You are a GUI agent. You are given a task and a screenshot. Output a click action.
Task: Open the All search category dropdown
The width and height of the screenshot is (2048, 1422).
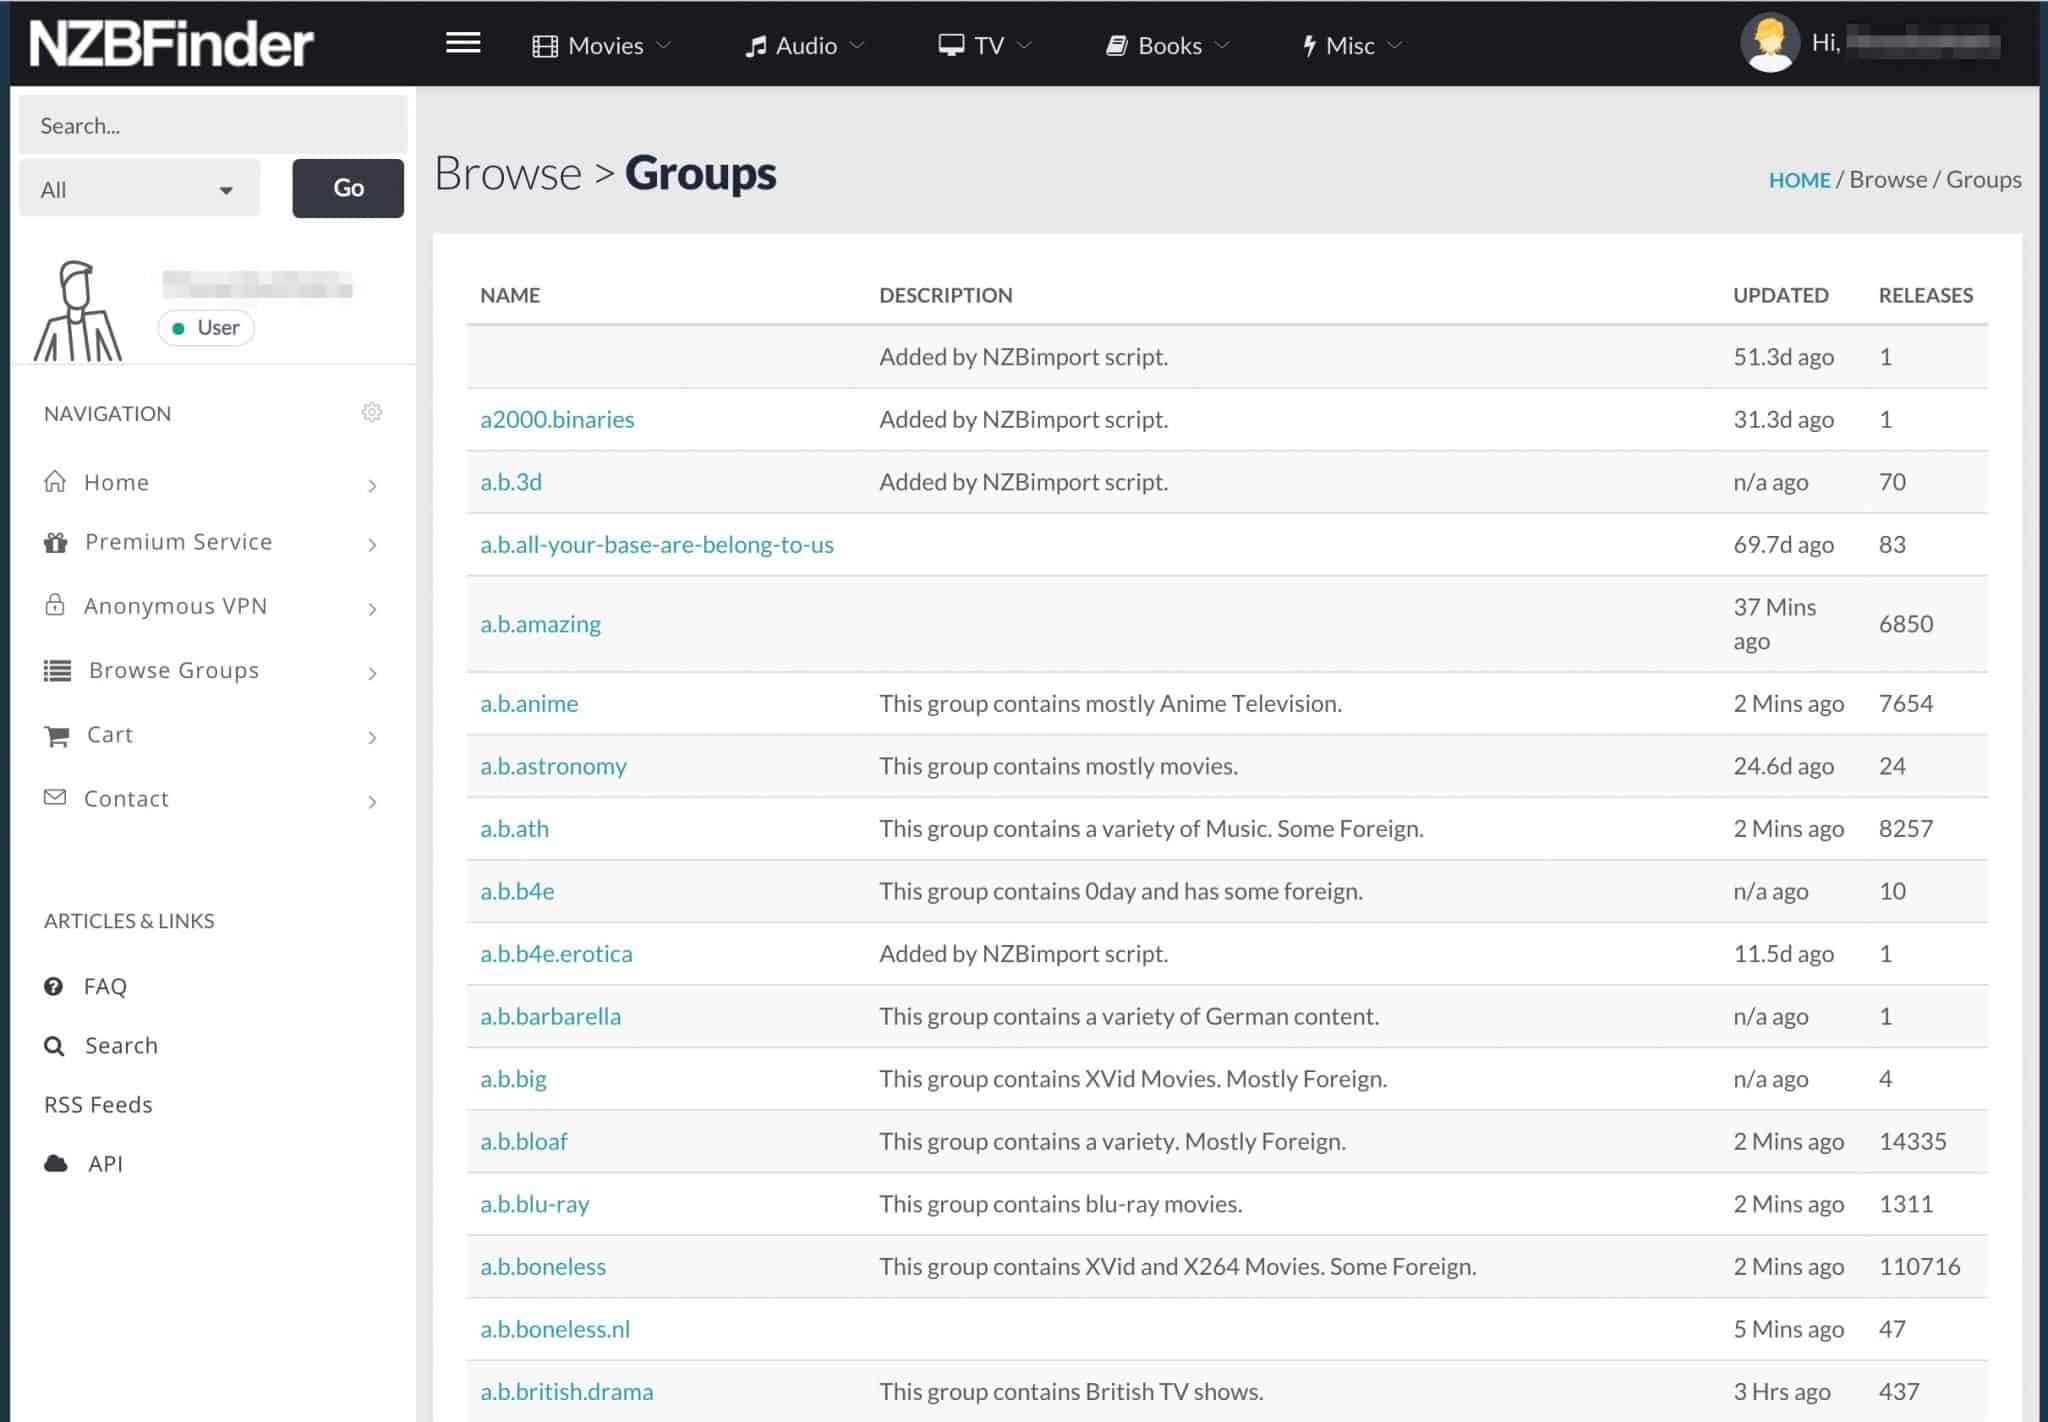138,188
